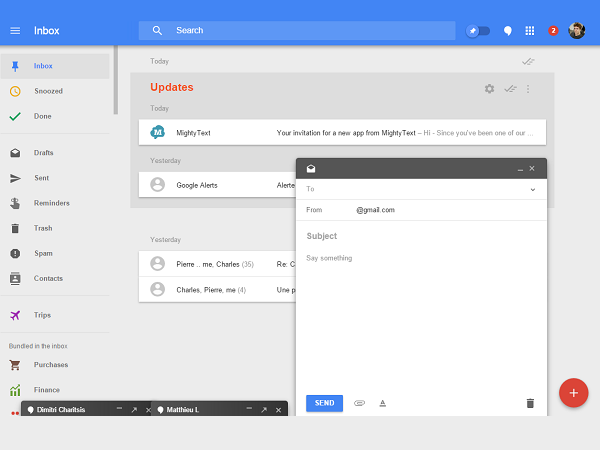
Task: Click the blue pin icon beside Inbox
Action: [x=15, y=66]
